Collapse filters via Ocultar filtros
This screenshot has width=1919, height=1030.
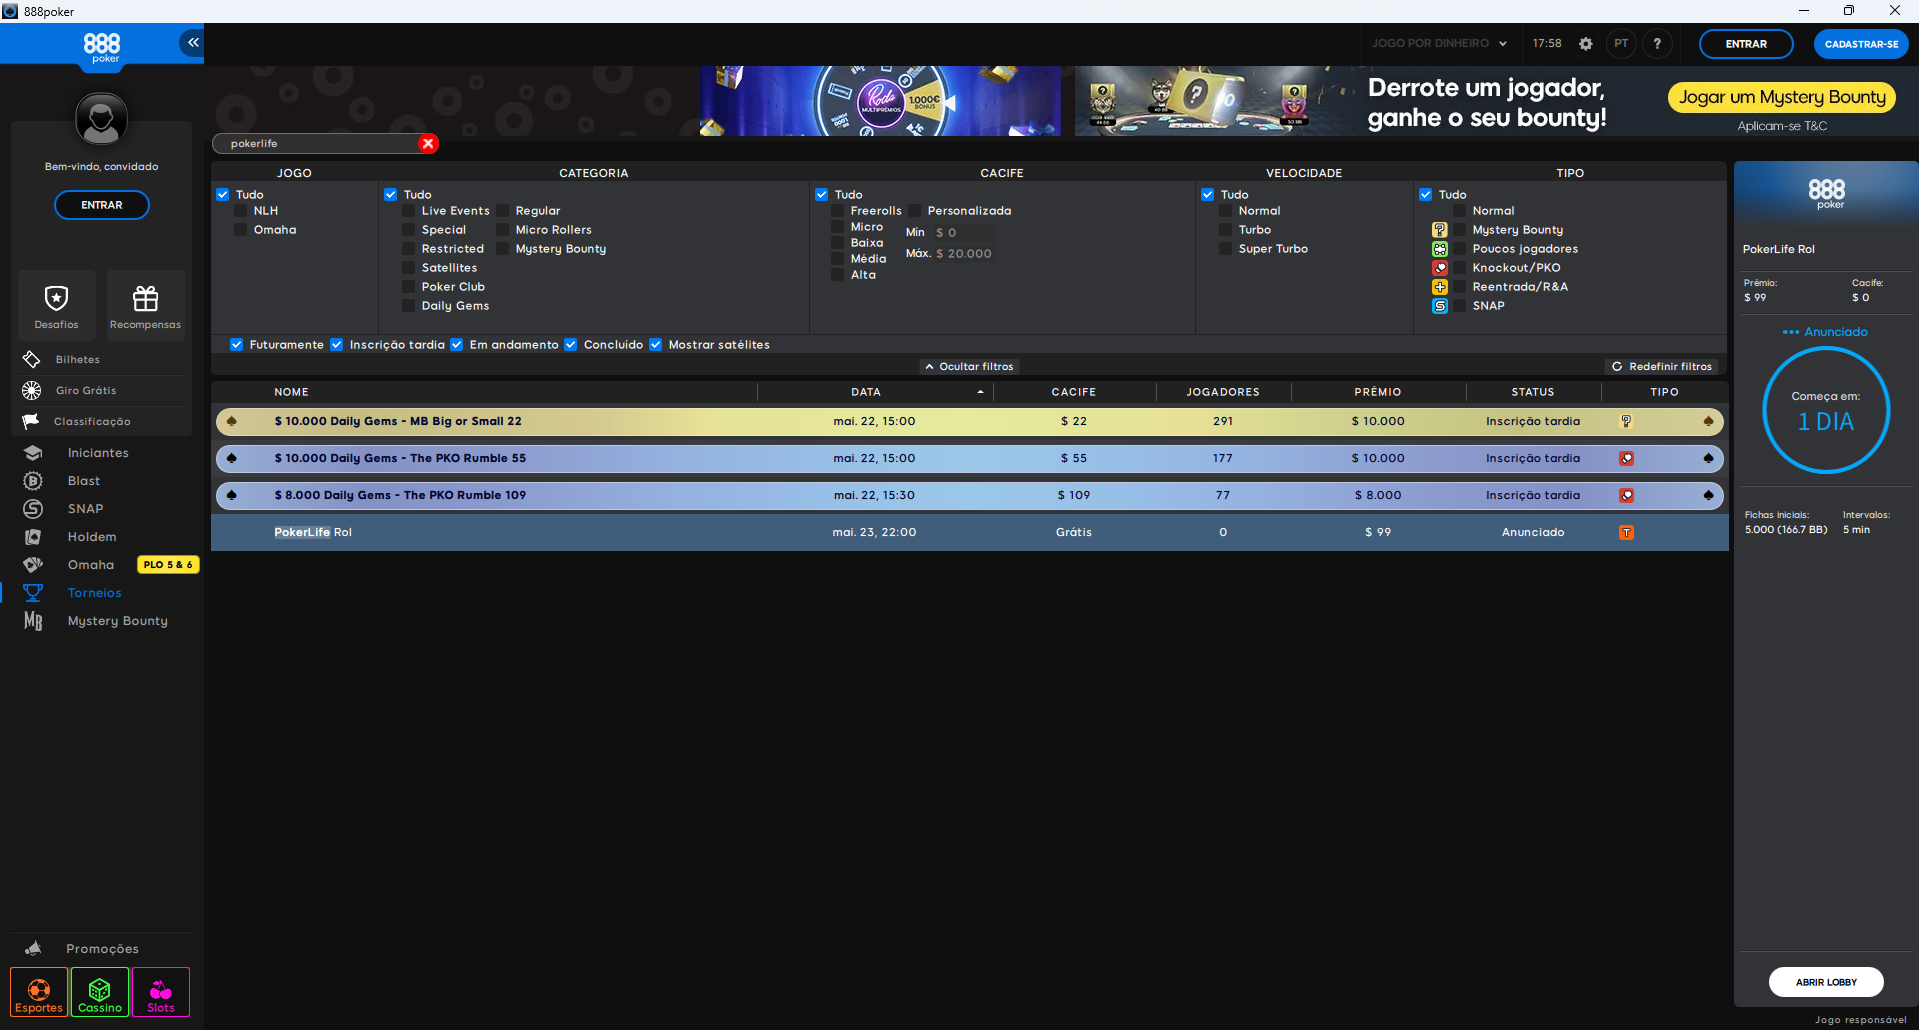pos(969,367)
